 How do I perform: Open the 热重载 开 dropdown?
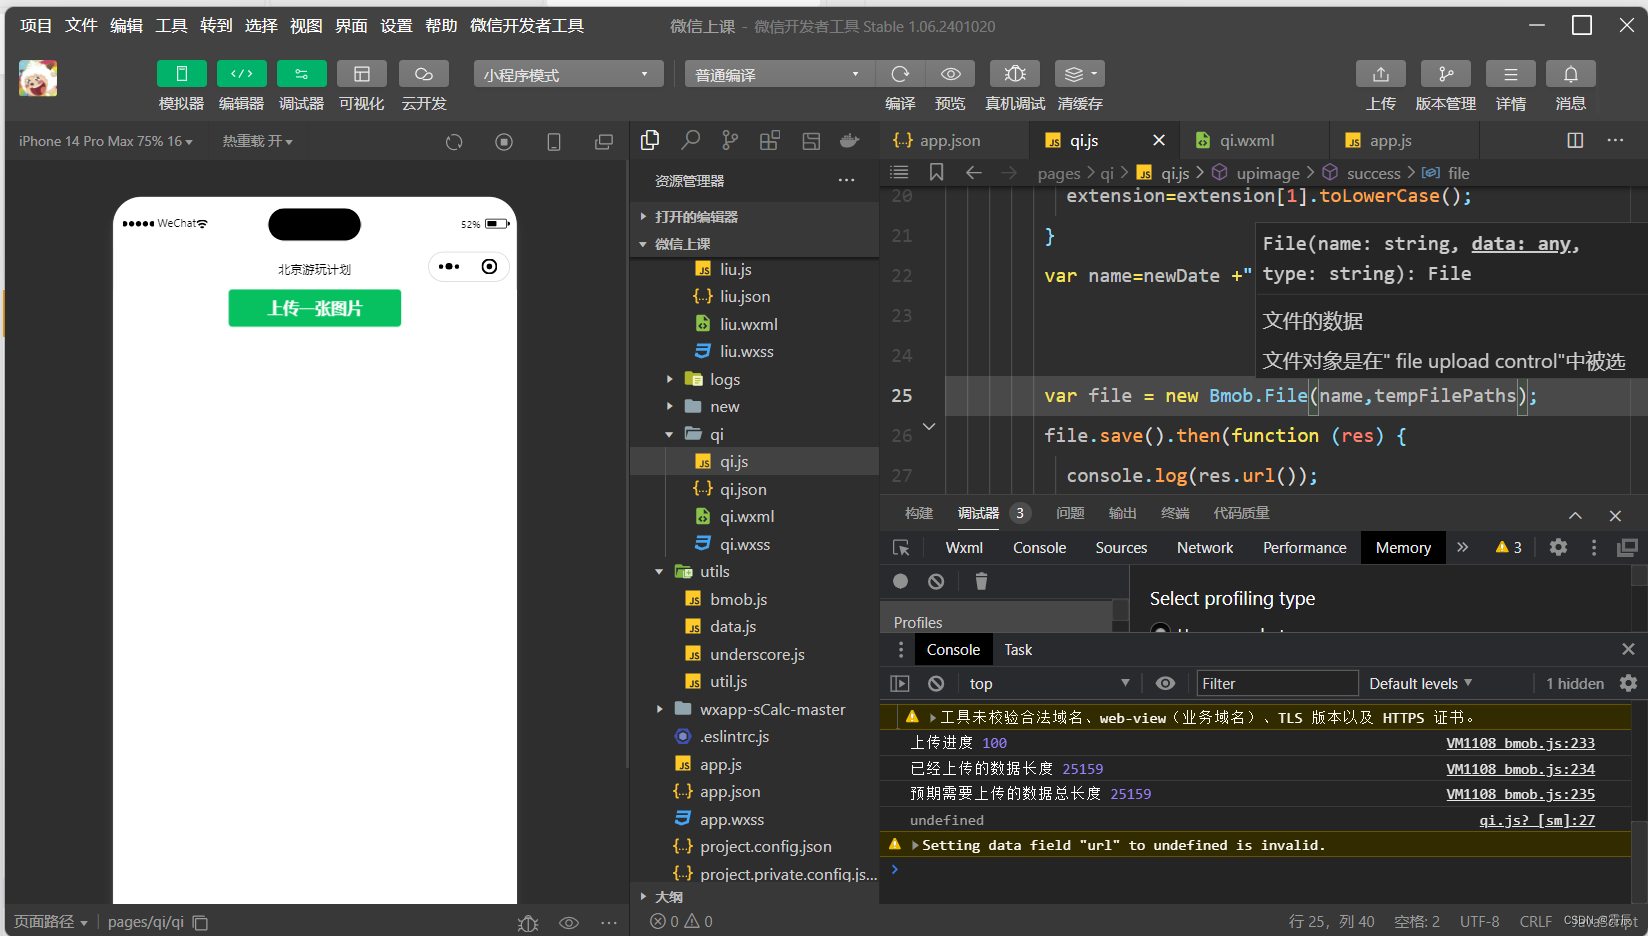pyautogui.click(x=258, y=142)
